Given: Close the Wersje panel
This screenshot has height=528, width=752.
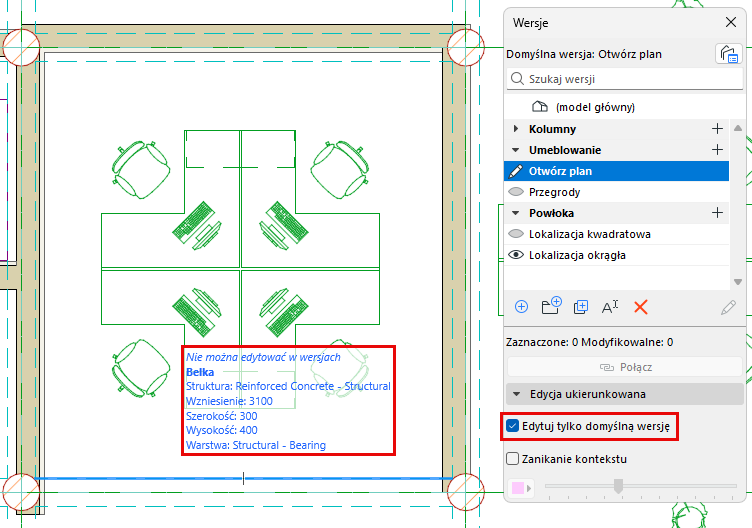Looking at the screenshot, I should coord(730,22).
